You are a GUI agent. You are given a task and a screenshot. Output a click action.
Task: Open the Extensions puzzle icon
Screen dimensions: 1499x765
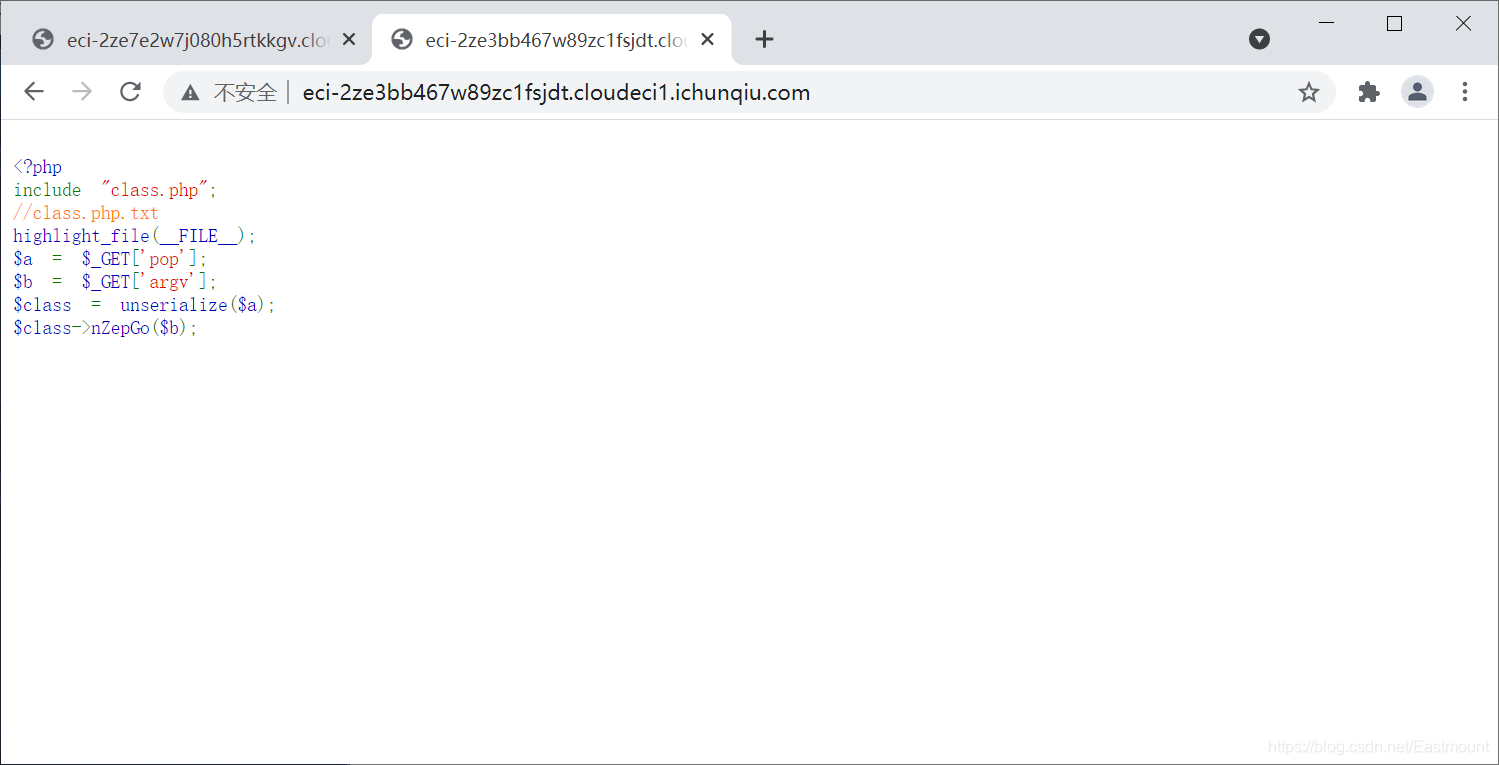tap(1369, 92)
